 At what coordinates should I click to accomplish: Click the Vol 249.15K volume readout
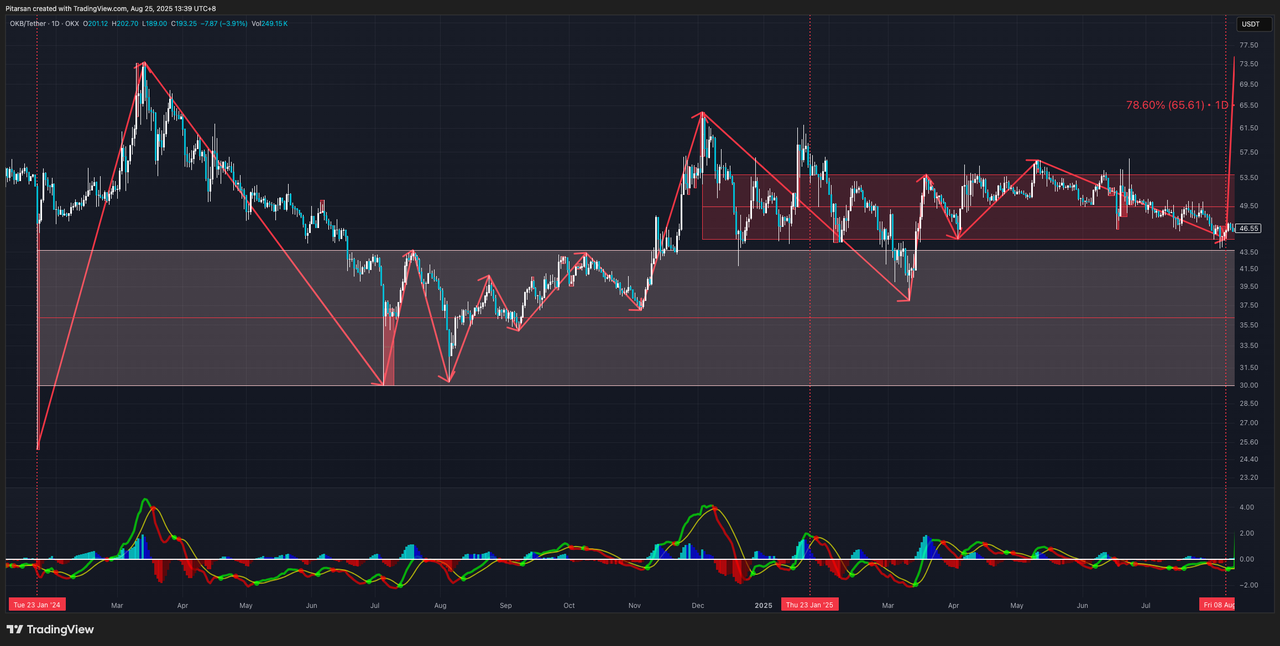(x=268, y=23)
